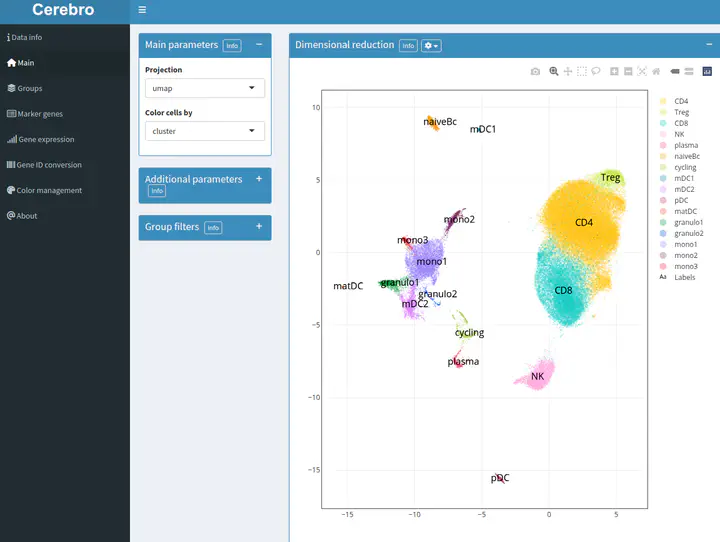Select the Pan tool in plot toolbar
This screenshot has height=542, width=720.
coord(568,72)
